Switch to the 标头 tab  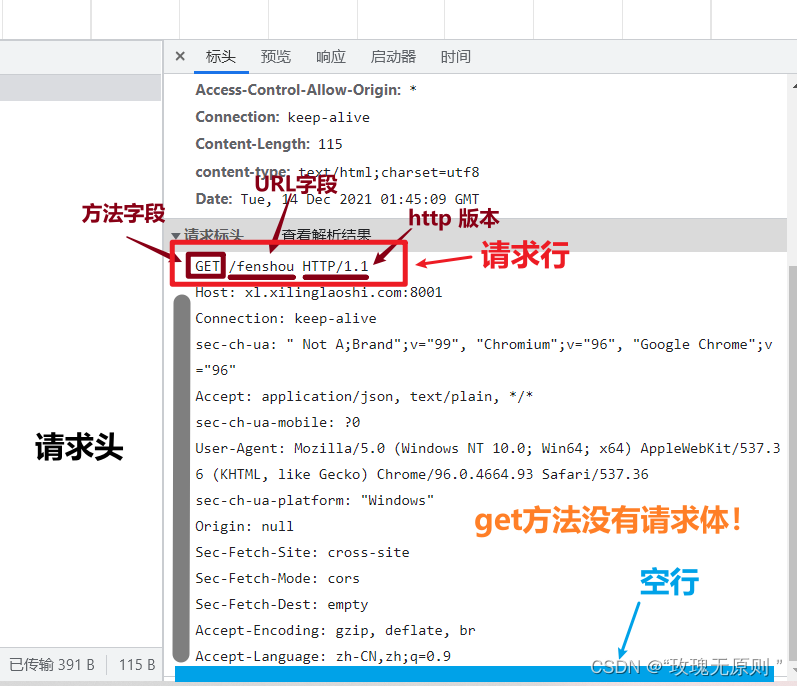[x=221, y=56]
